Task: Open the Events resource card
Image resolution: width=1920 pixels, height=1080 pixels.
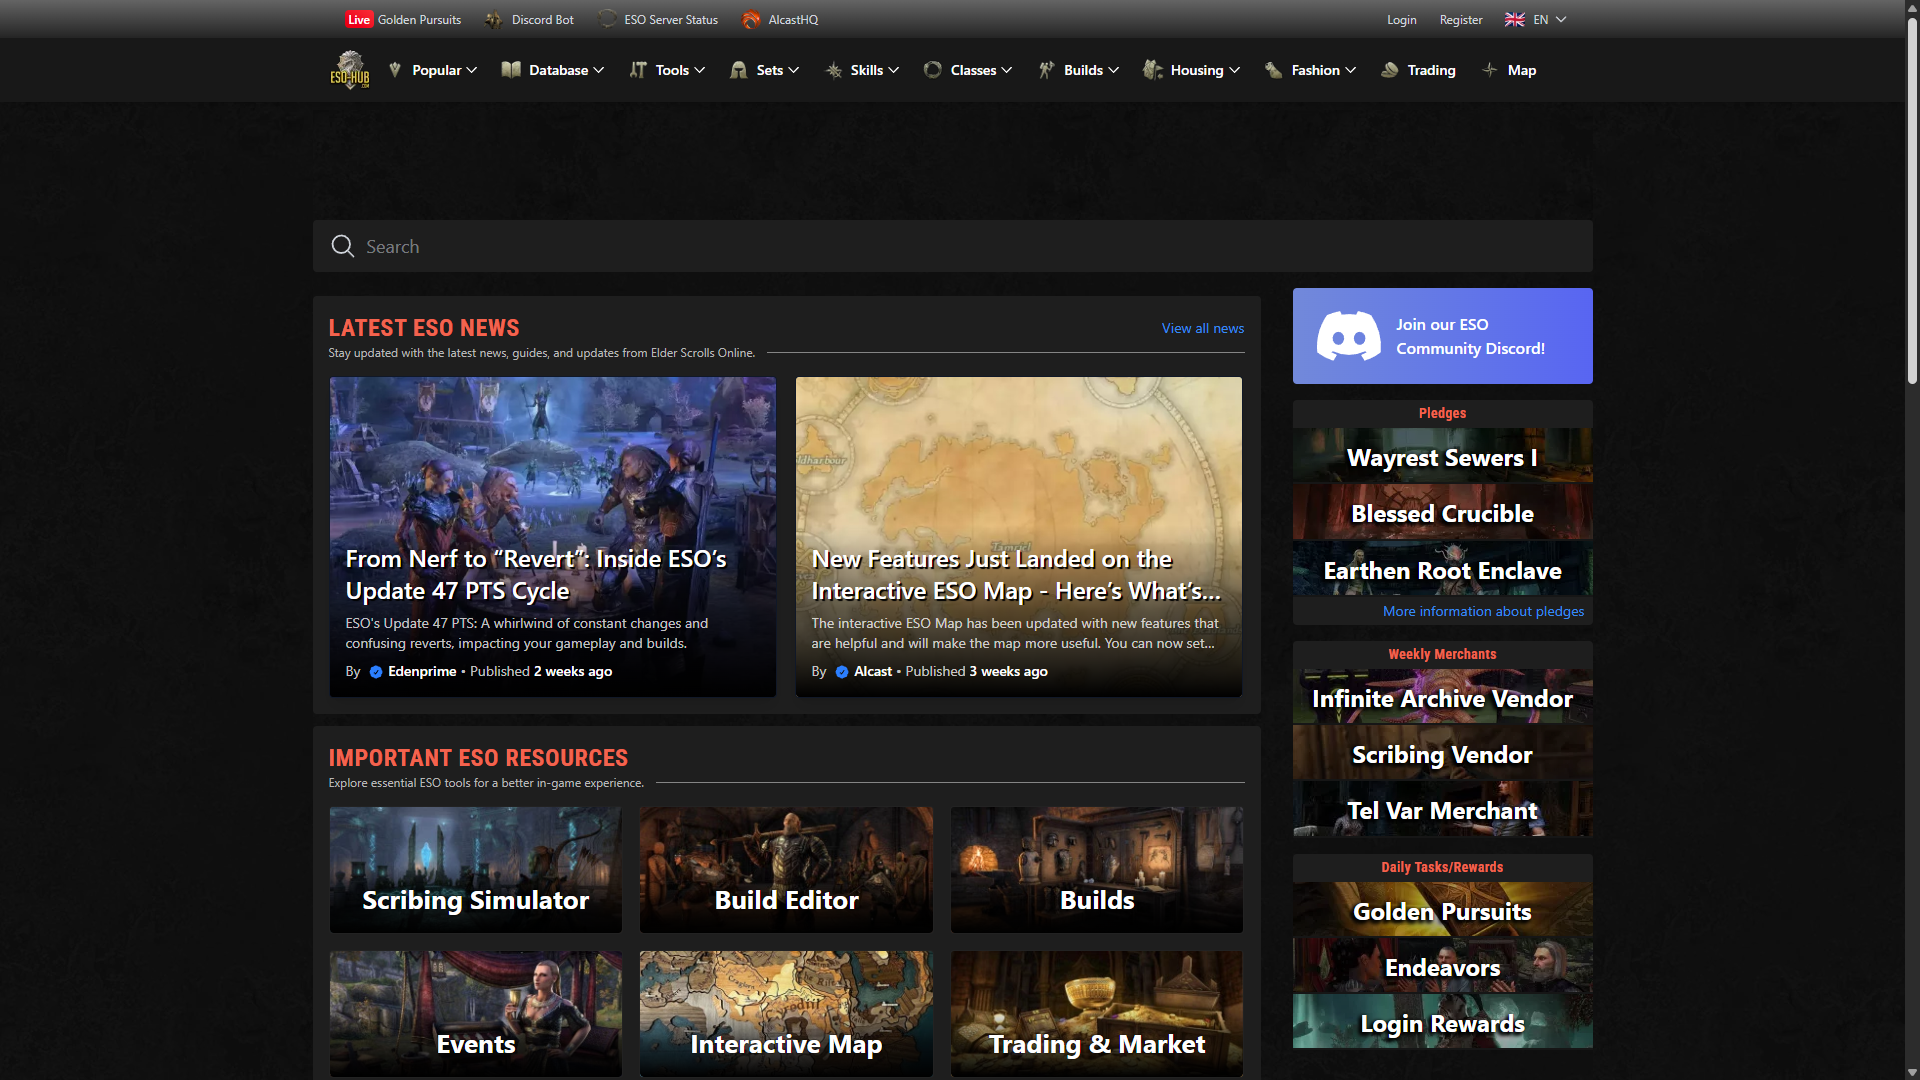Action: click(476, 1014)
